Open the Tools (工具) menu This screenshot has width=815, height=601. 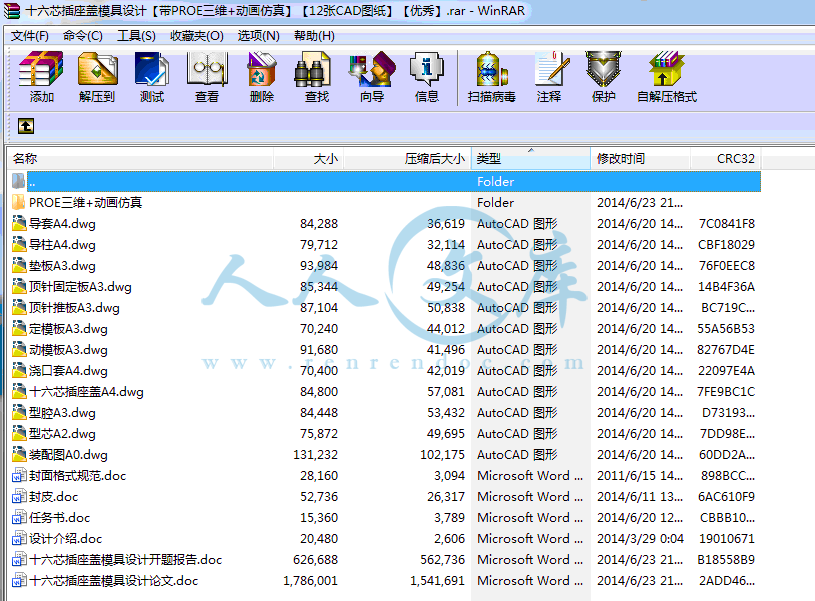(136, 36)
